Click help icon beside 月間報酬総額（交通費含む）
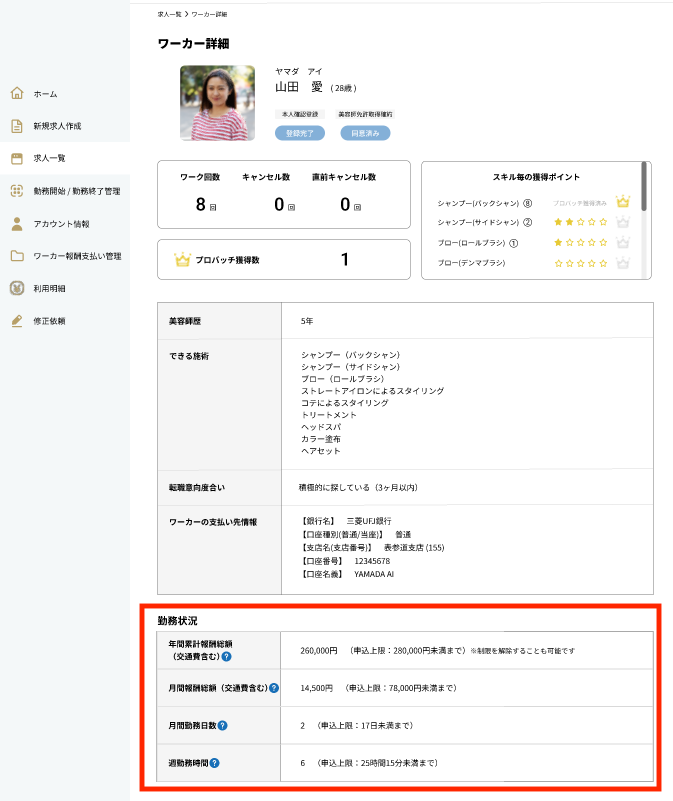The width and height of the screenshot is (673, 801). pyautogui.click(x=273, y=688)
